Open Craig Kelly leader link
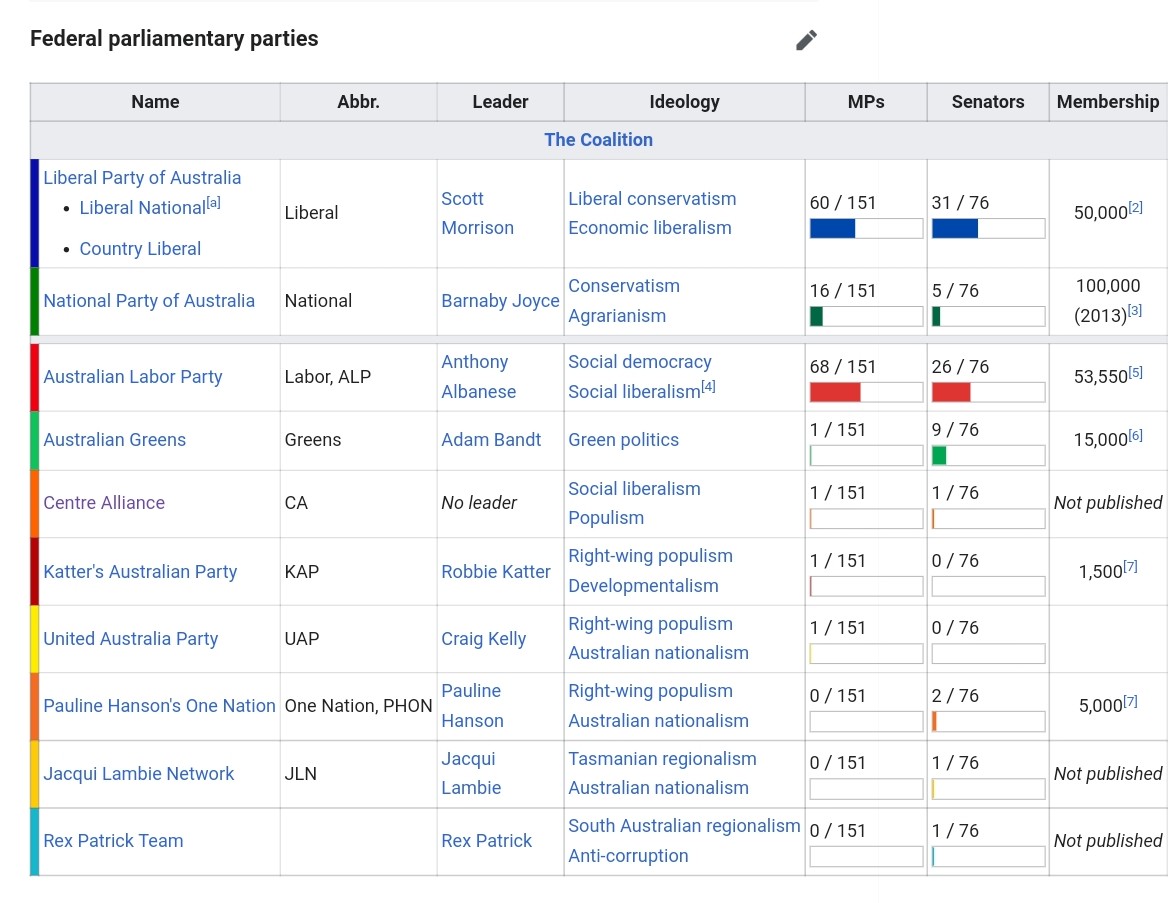 pyautogui.click(x=483, y=639)
